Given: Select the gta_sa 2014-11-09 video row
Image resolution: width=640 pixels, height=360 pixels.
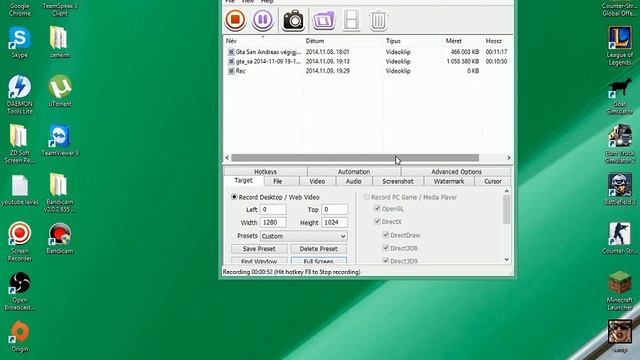Looking at the screenshot, I should [x=368, y=61].
